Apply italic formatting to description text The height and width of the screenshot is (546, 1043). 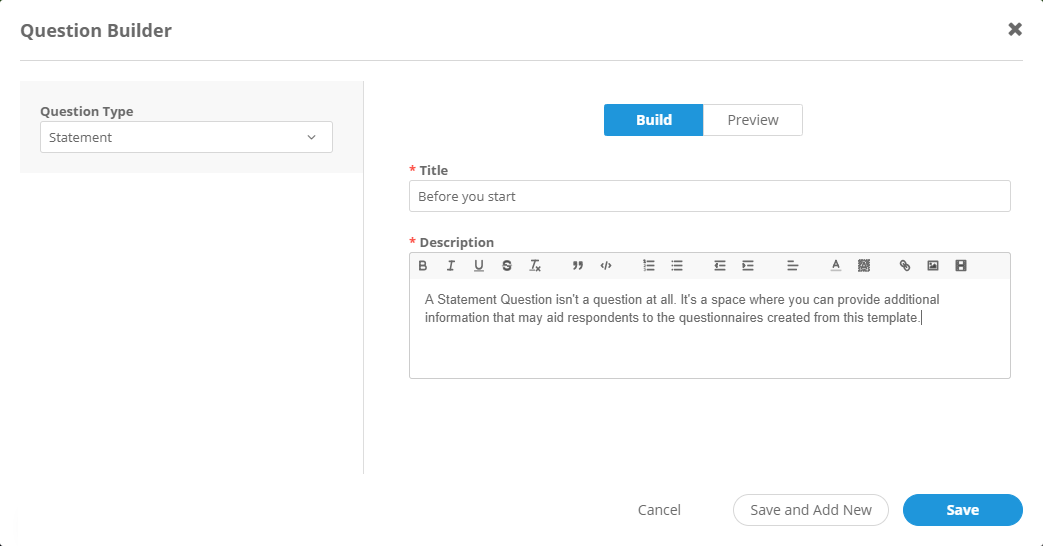click(x=451, y=266)
